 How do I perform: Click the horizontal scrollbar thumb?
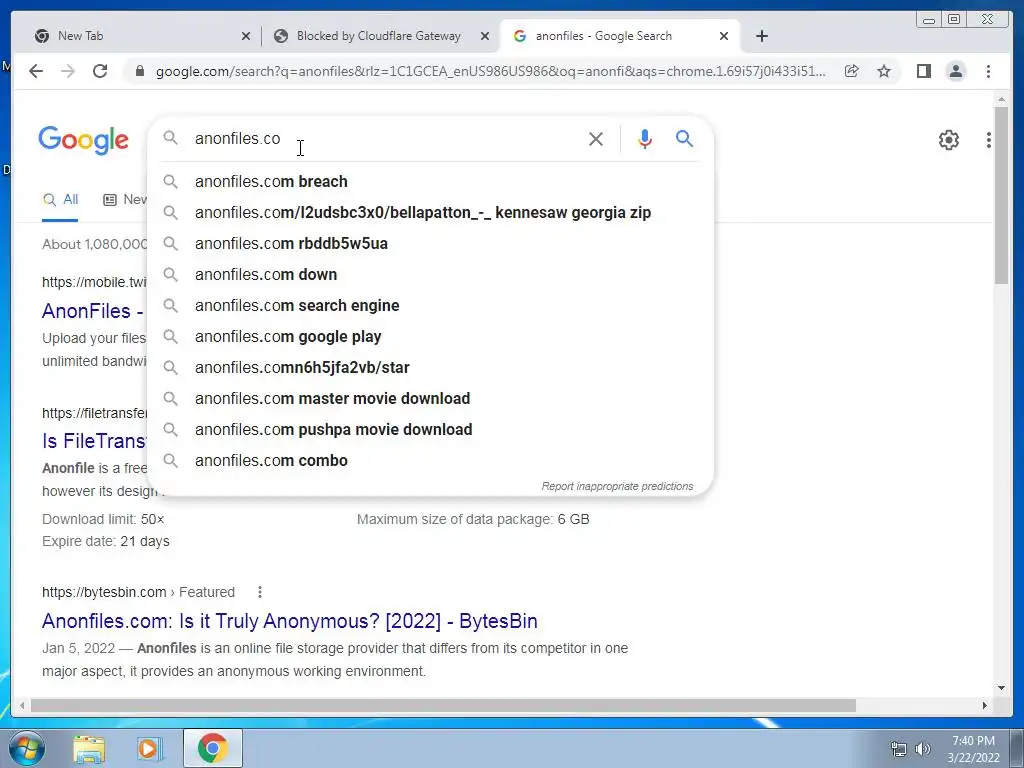pos(443,706)
